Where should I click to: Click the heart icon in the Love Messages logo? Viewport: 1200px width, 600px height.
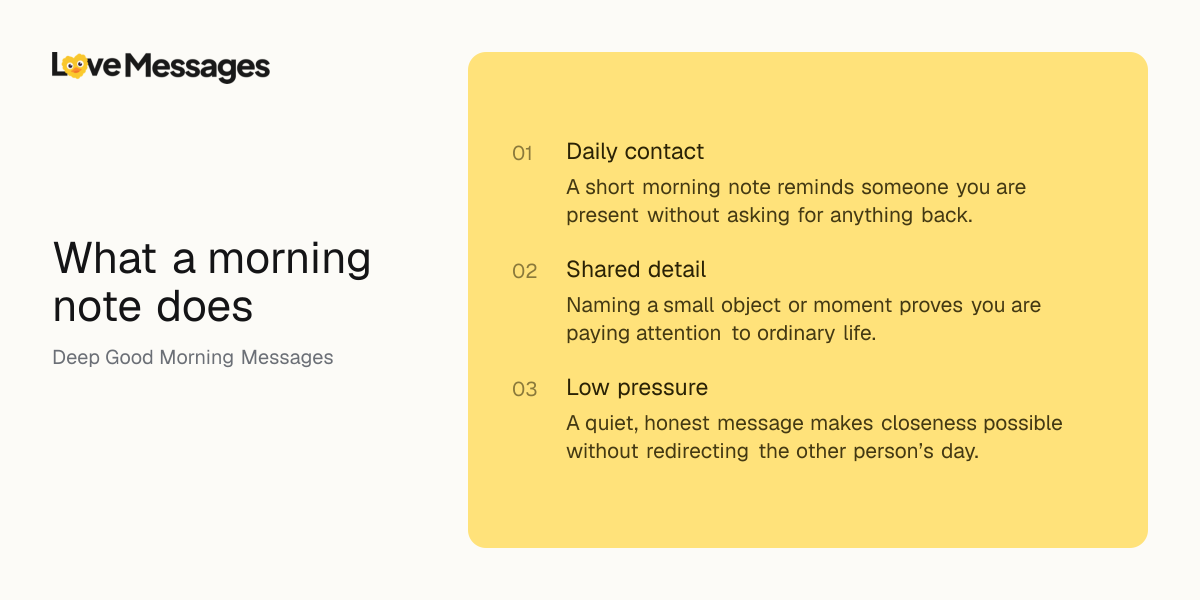tap(73, 67)
